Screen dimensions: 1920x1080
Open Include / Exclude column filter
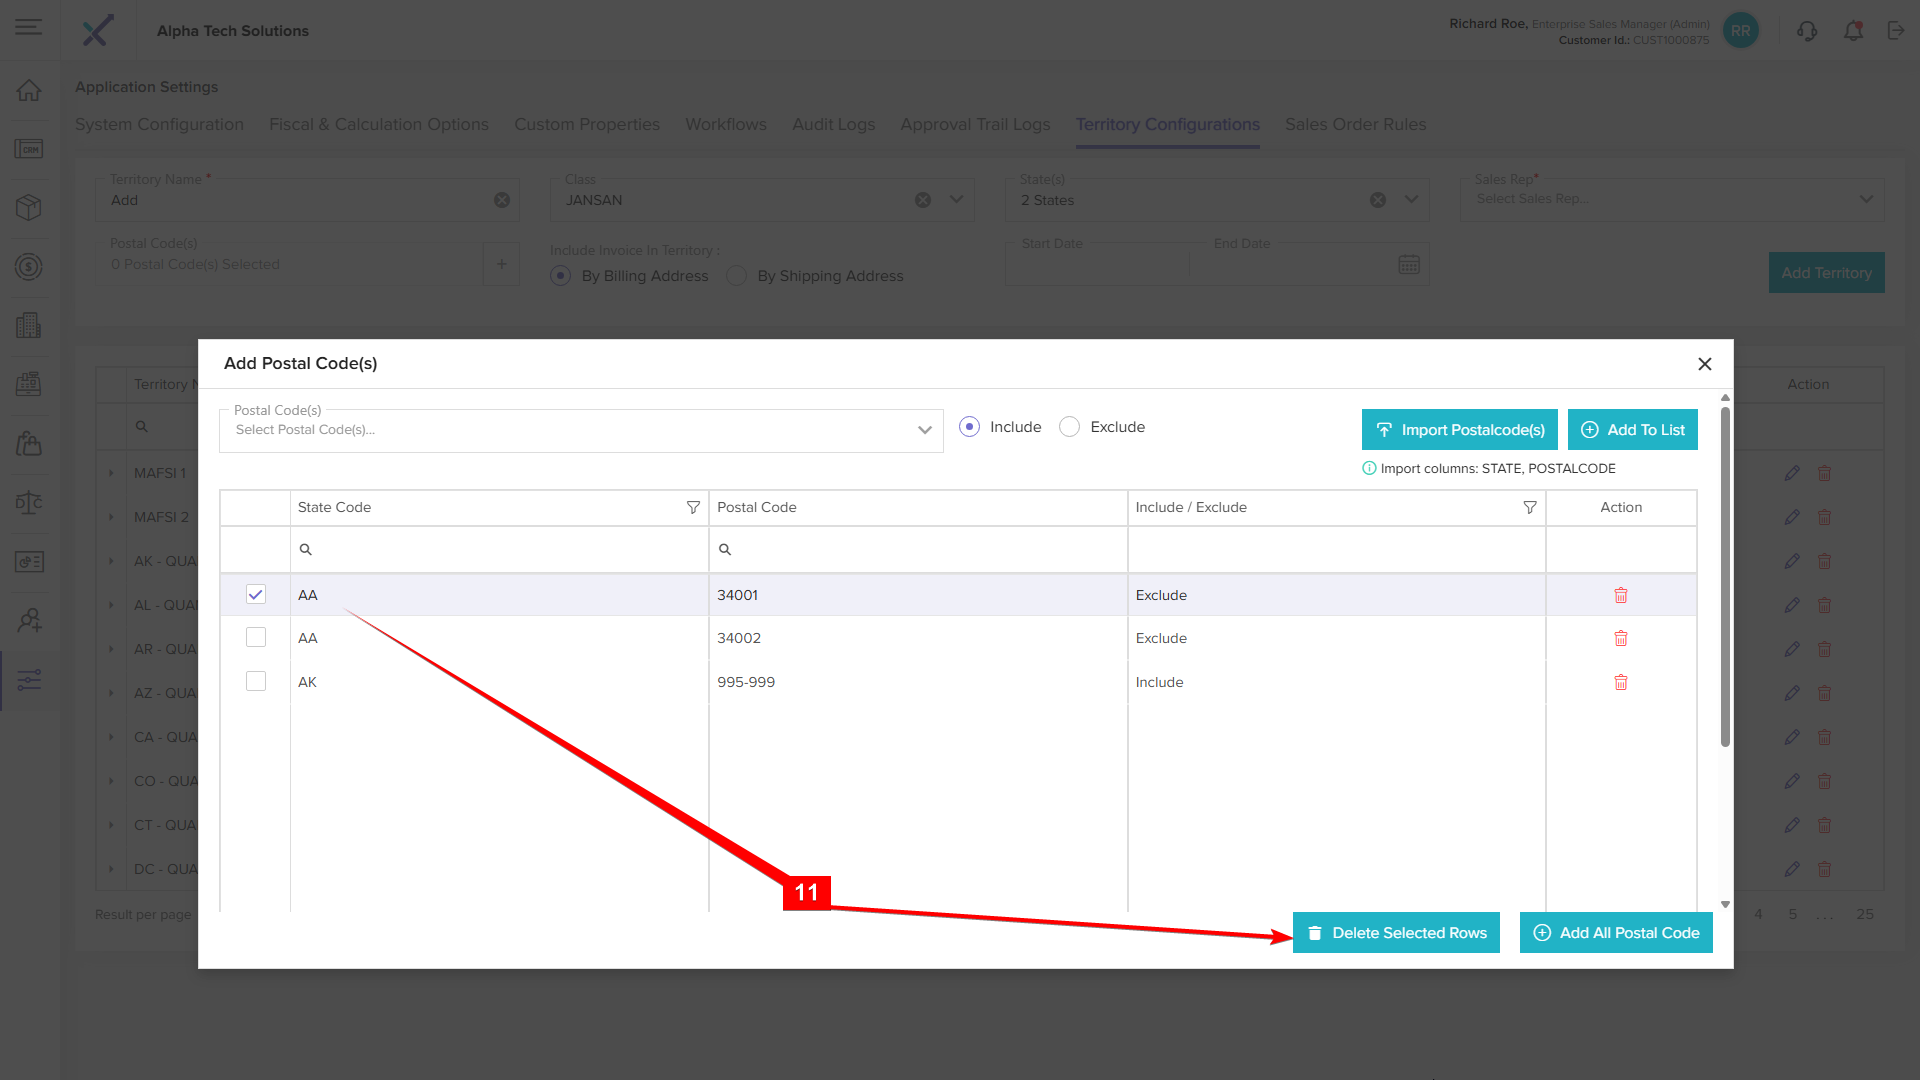pyautogui.click(x=1529, y=508)
